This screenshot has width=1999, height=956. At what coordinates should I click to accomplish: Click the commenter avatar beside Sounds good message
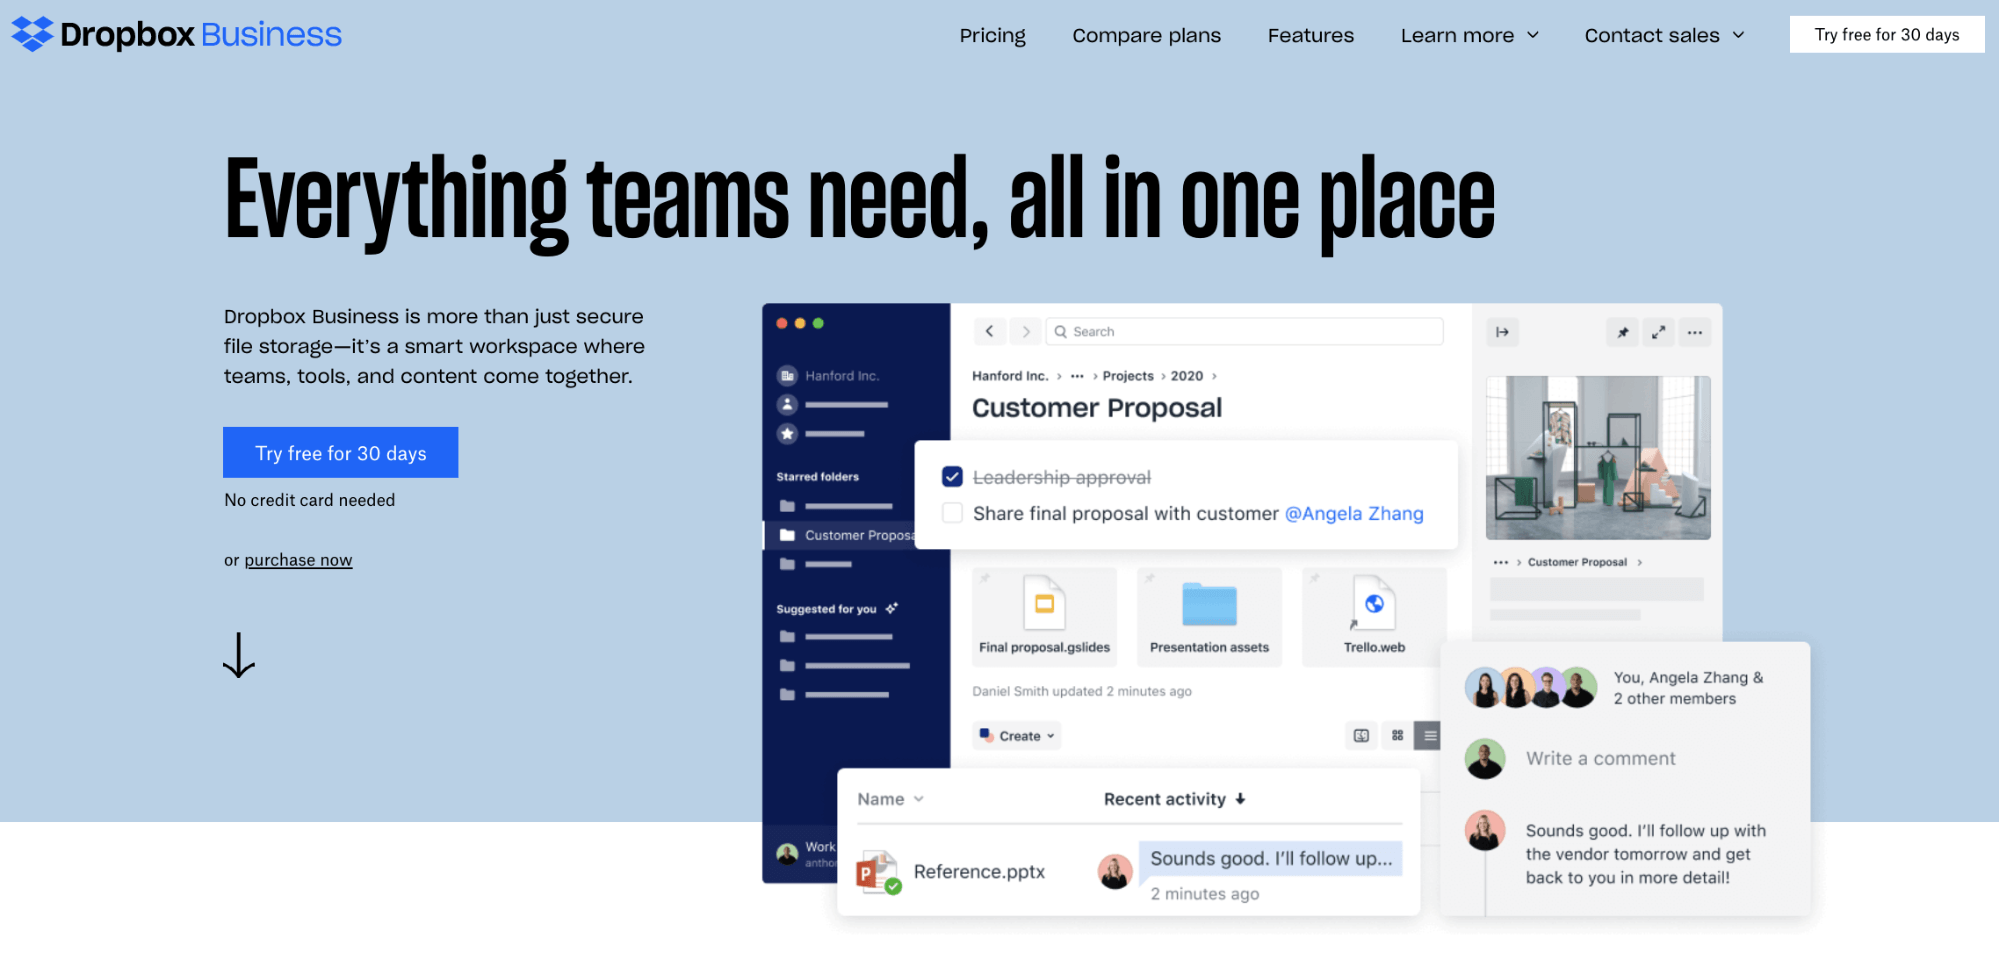click(1485, 830)
